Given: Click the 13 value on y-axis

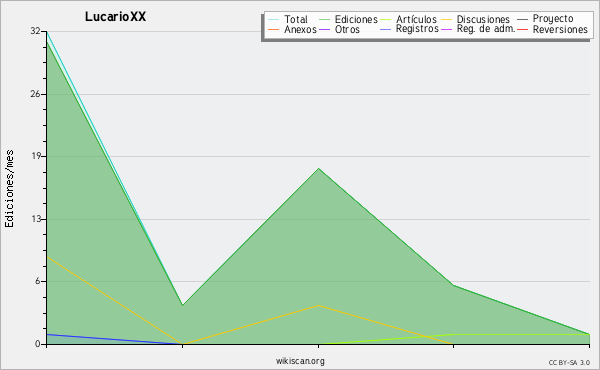Looking at the screenshot, I should coord(36,219).
